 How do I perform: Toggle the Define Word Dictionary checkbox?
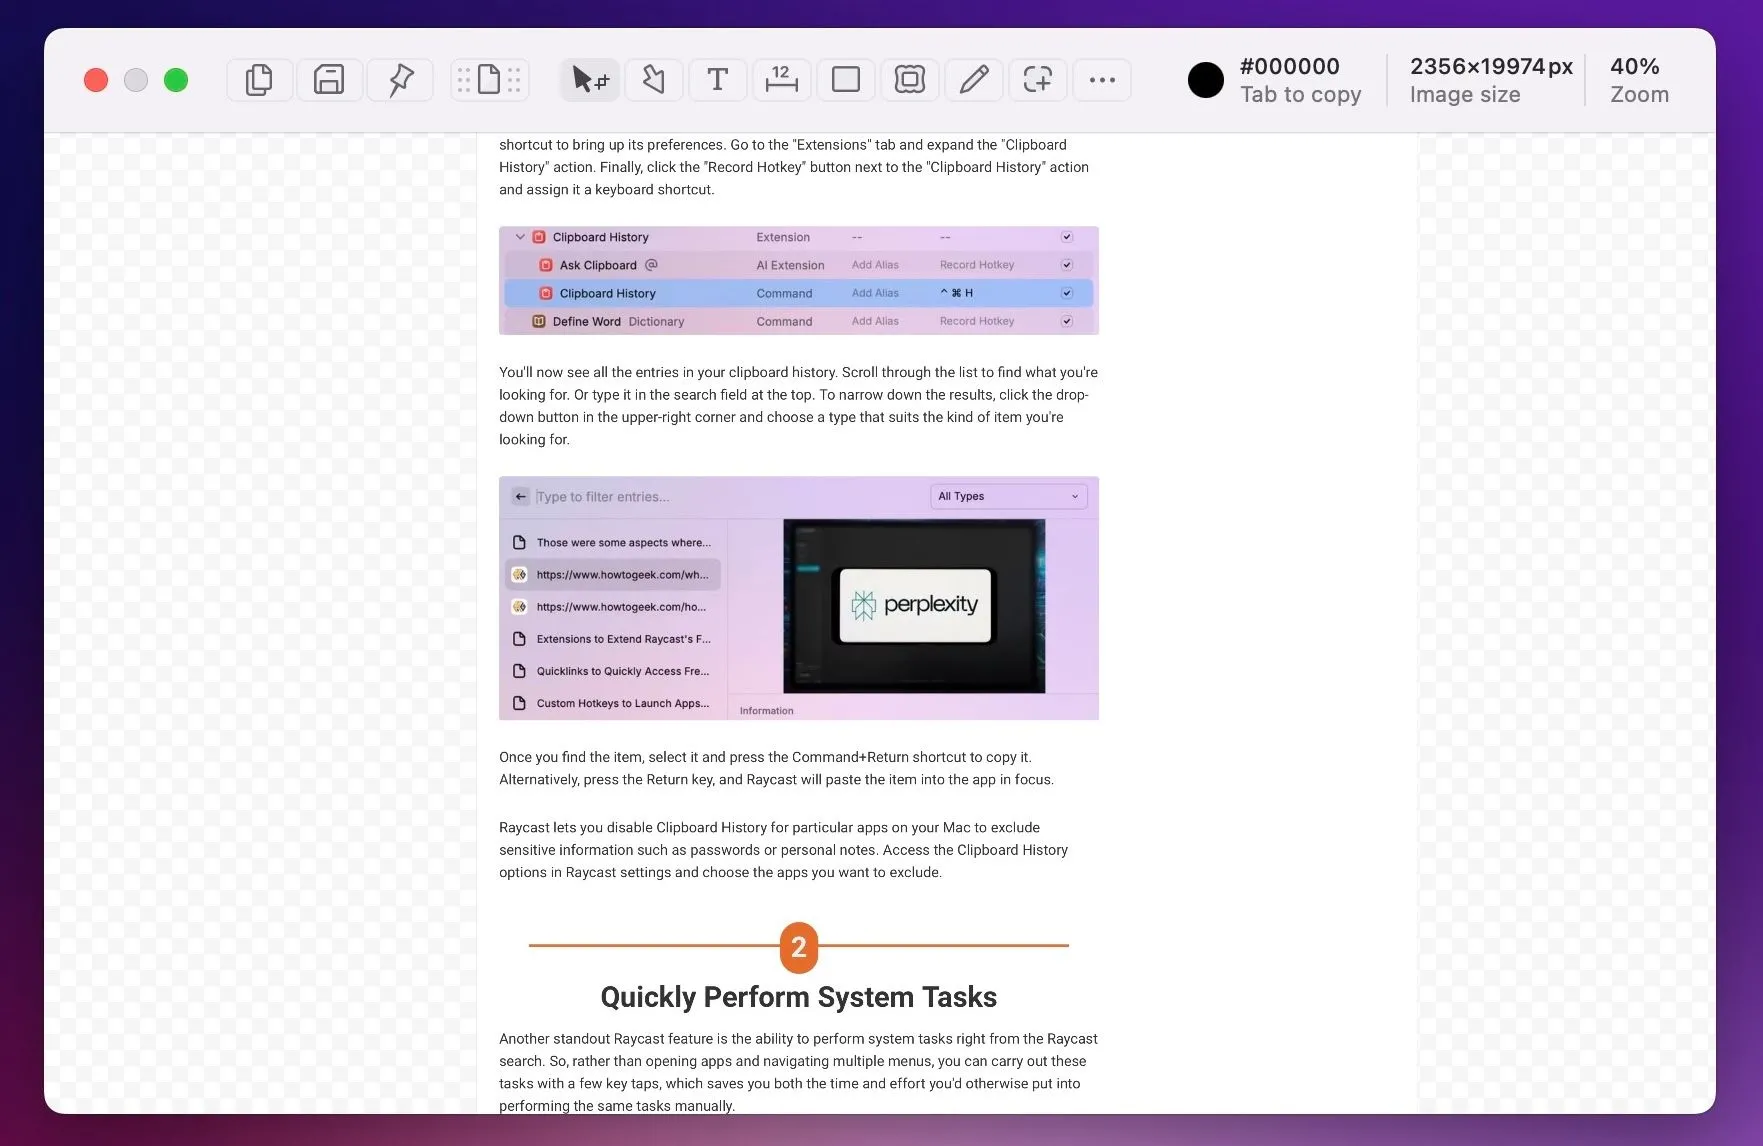coord(1066,321)
